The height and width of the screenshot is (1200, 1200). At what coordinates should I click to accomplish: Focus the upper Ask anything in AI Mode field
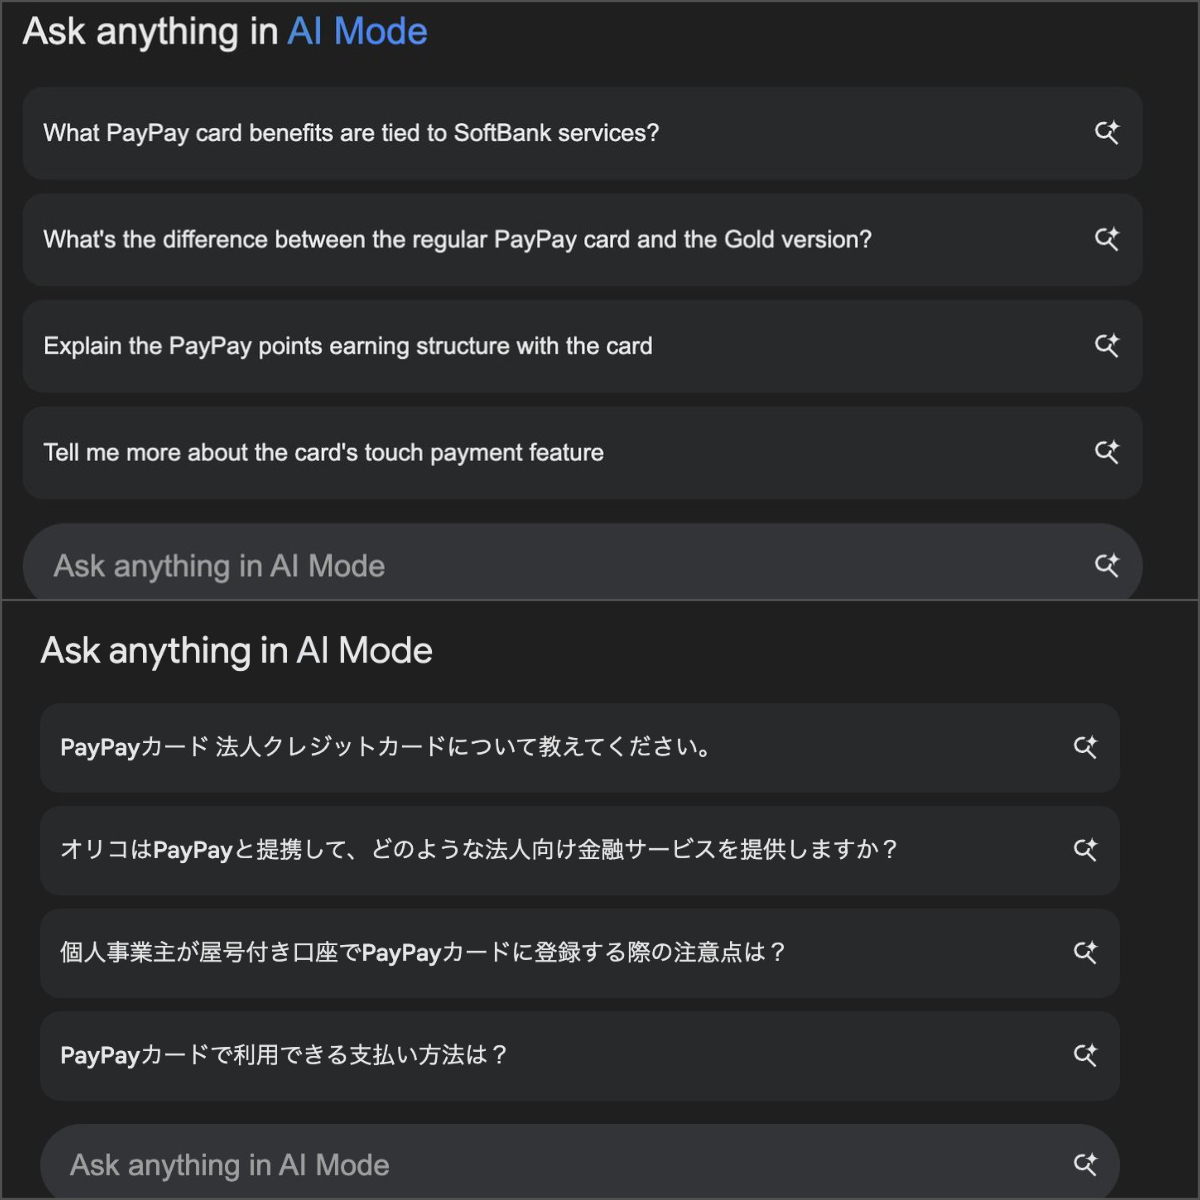(x=500, y=566)
